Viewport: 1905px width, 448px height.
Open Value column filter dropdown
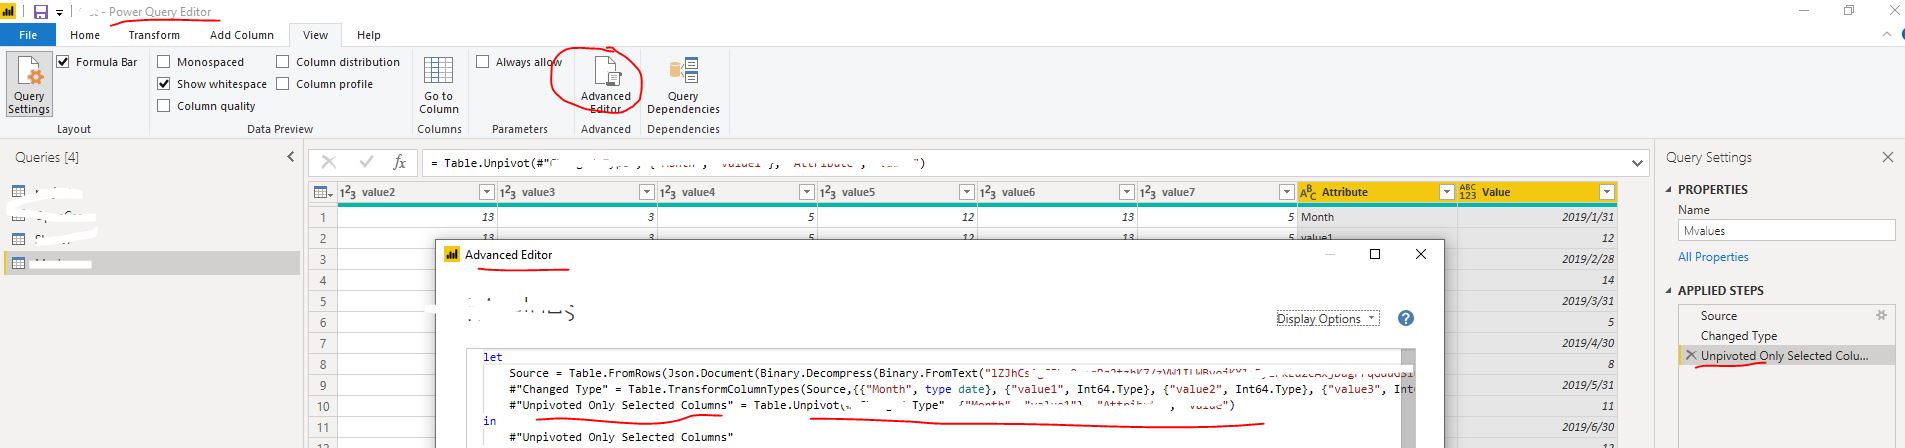(x=1606, y=192)
